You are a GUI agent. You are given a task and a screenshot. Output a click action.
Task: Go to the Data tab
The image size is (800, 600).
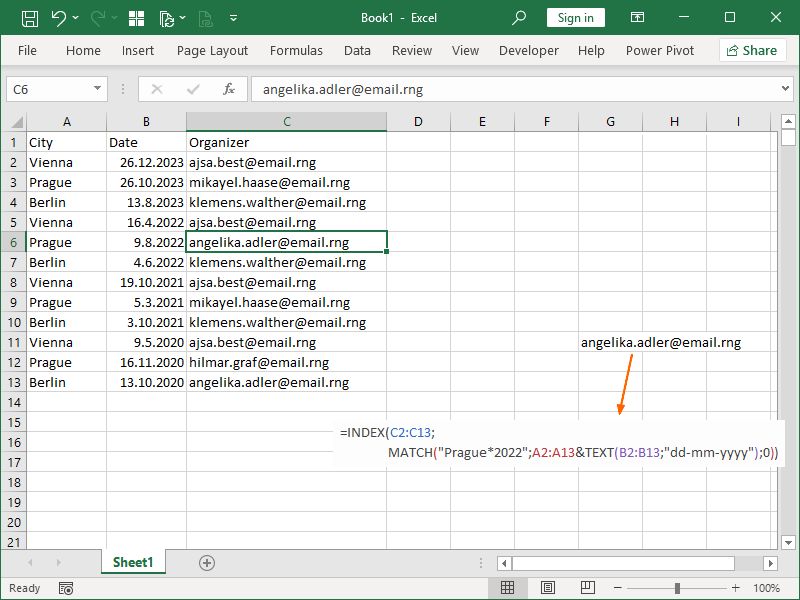[357, 51]
